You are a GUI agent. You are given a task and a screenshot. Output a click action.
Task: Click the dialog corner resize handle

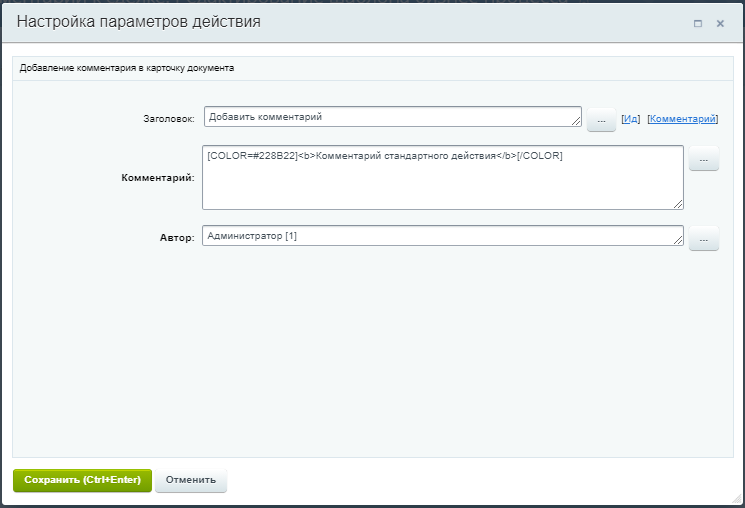tap(736, 498)
